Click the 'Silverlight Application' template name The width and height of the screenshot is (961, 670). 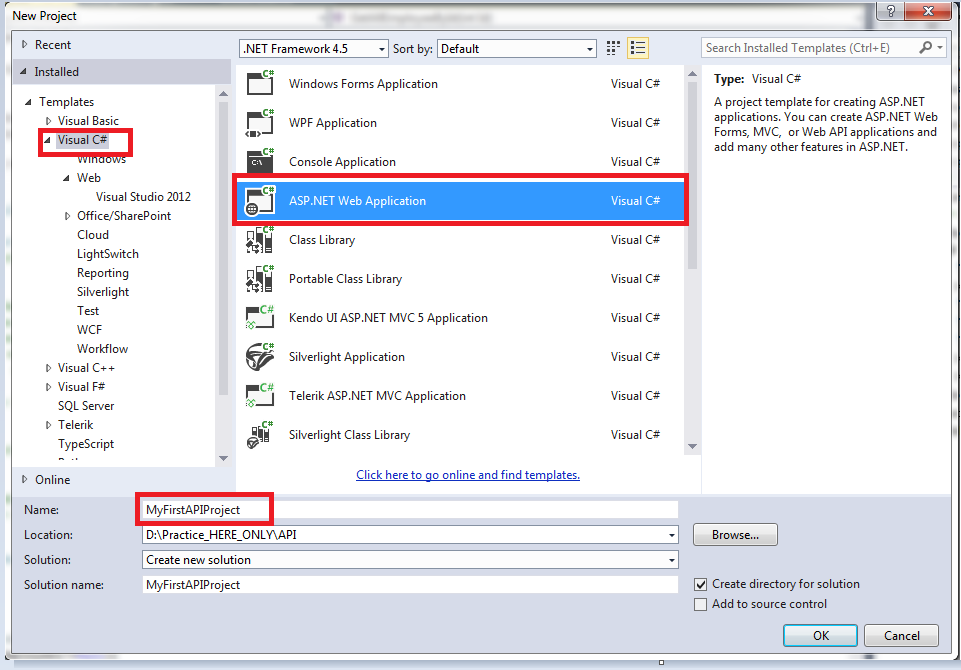[x=347, y=357]
